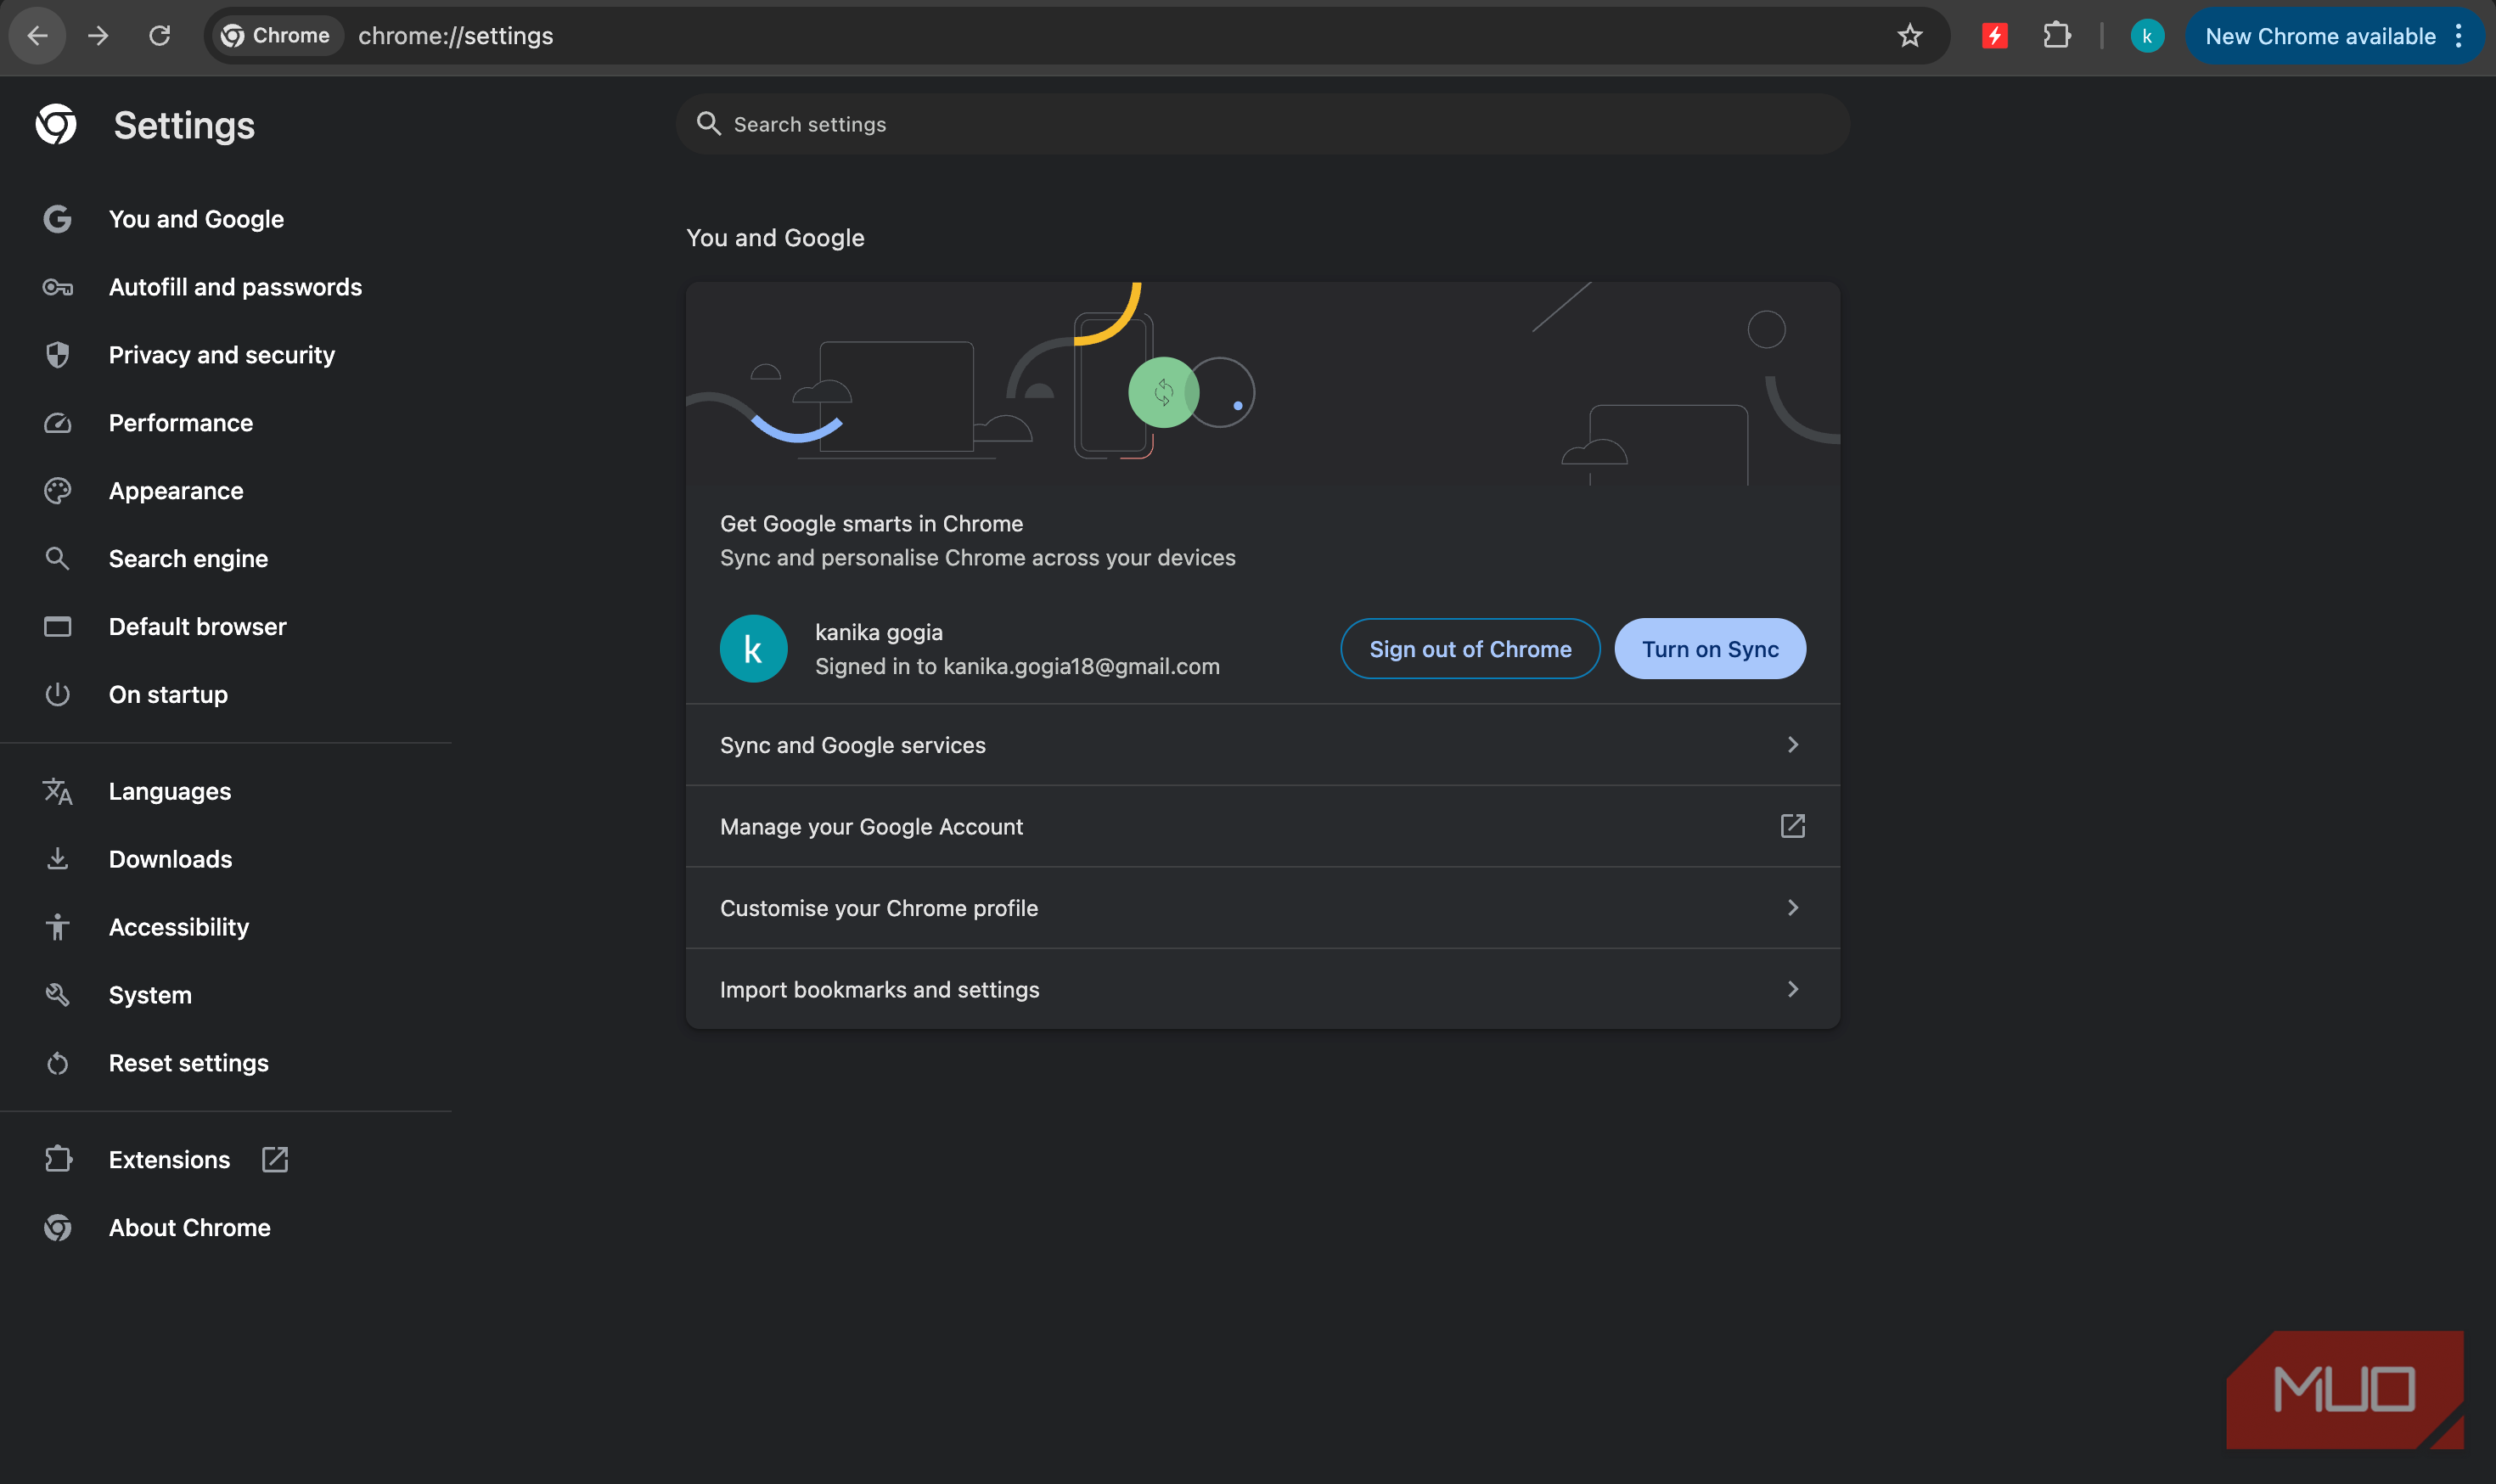Click Sign out of Chrome button
Viewport: 2496px width, 1484px height.
coord(1470,649)
